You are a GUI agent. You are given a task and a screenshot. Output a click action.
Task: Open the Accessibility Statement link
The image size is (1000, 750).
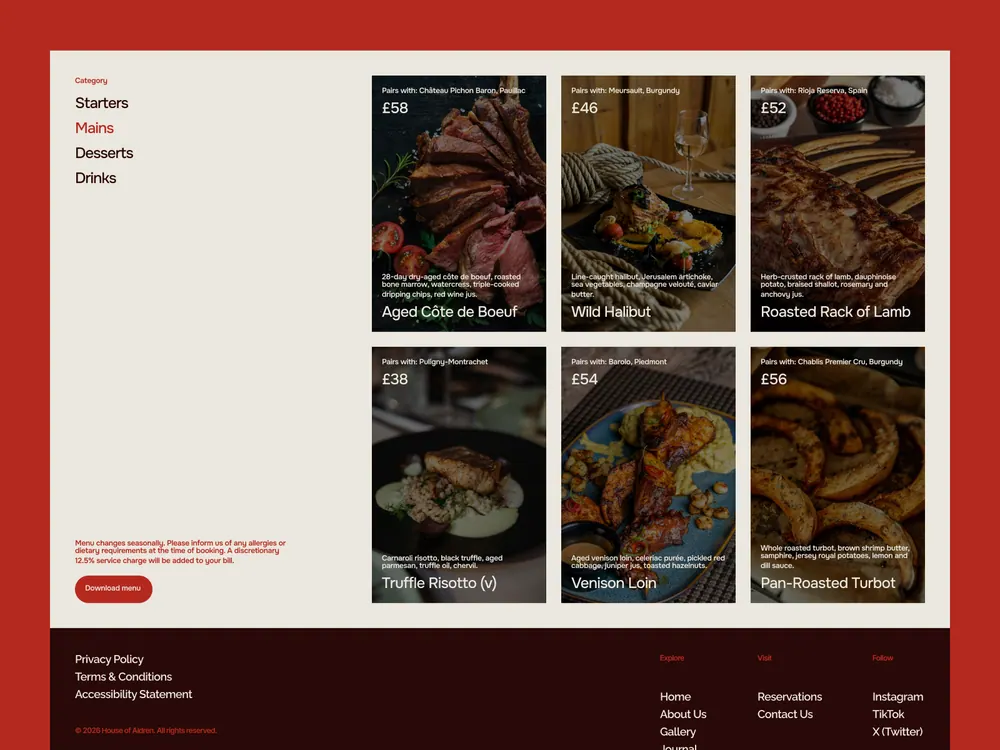pyautogui.click(x=133, y=694)
